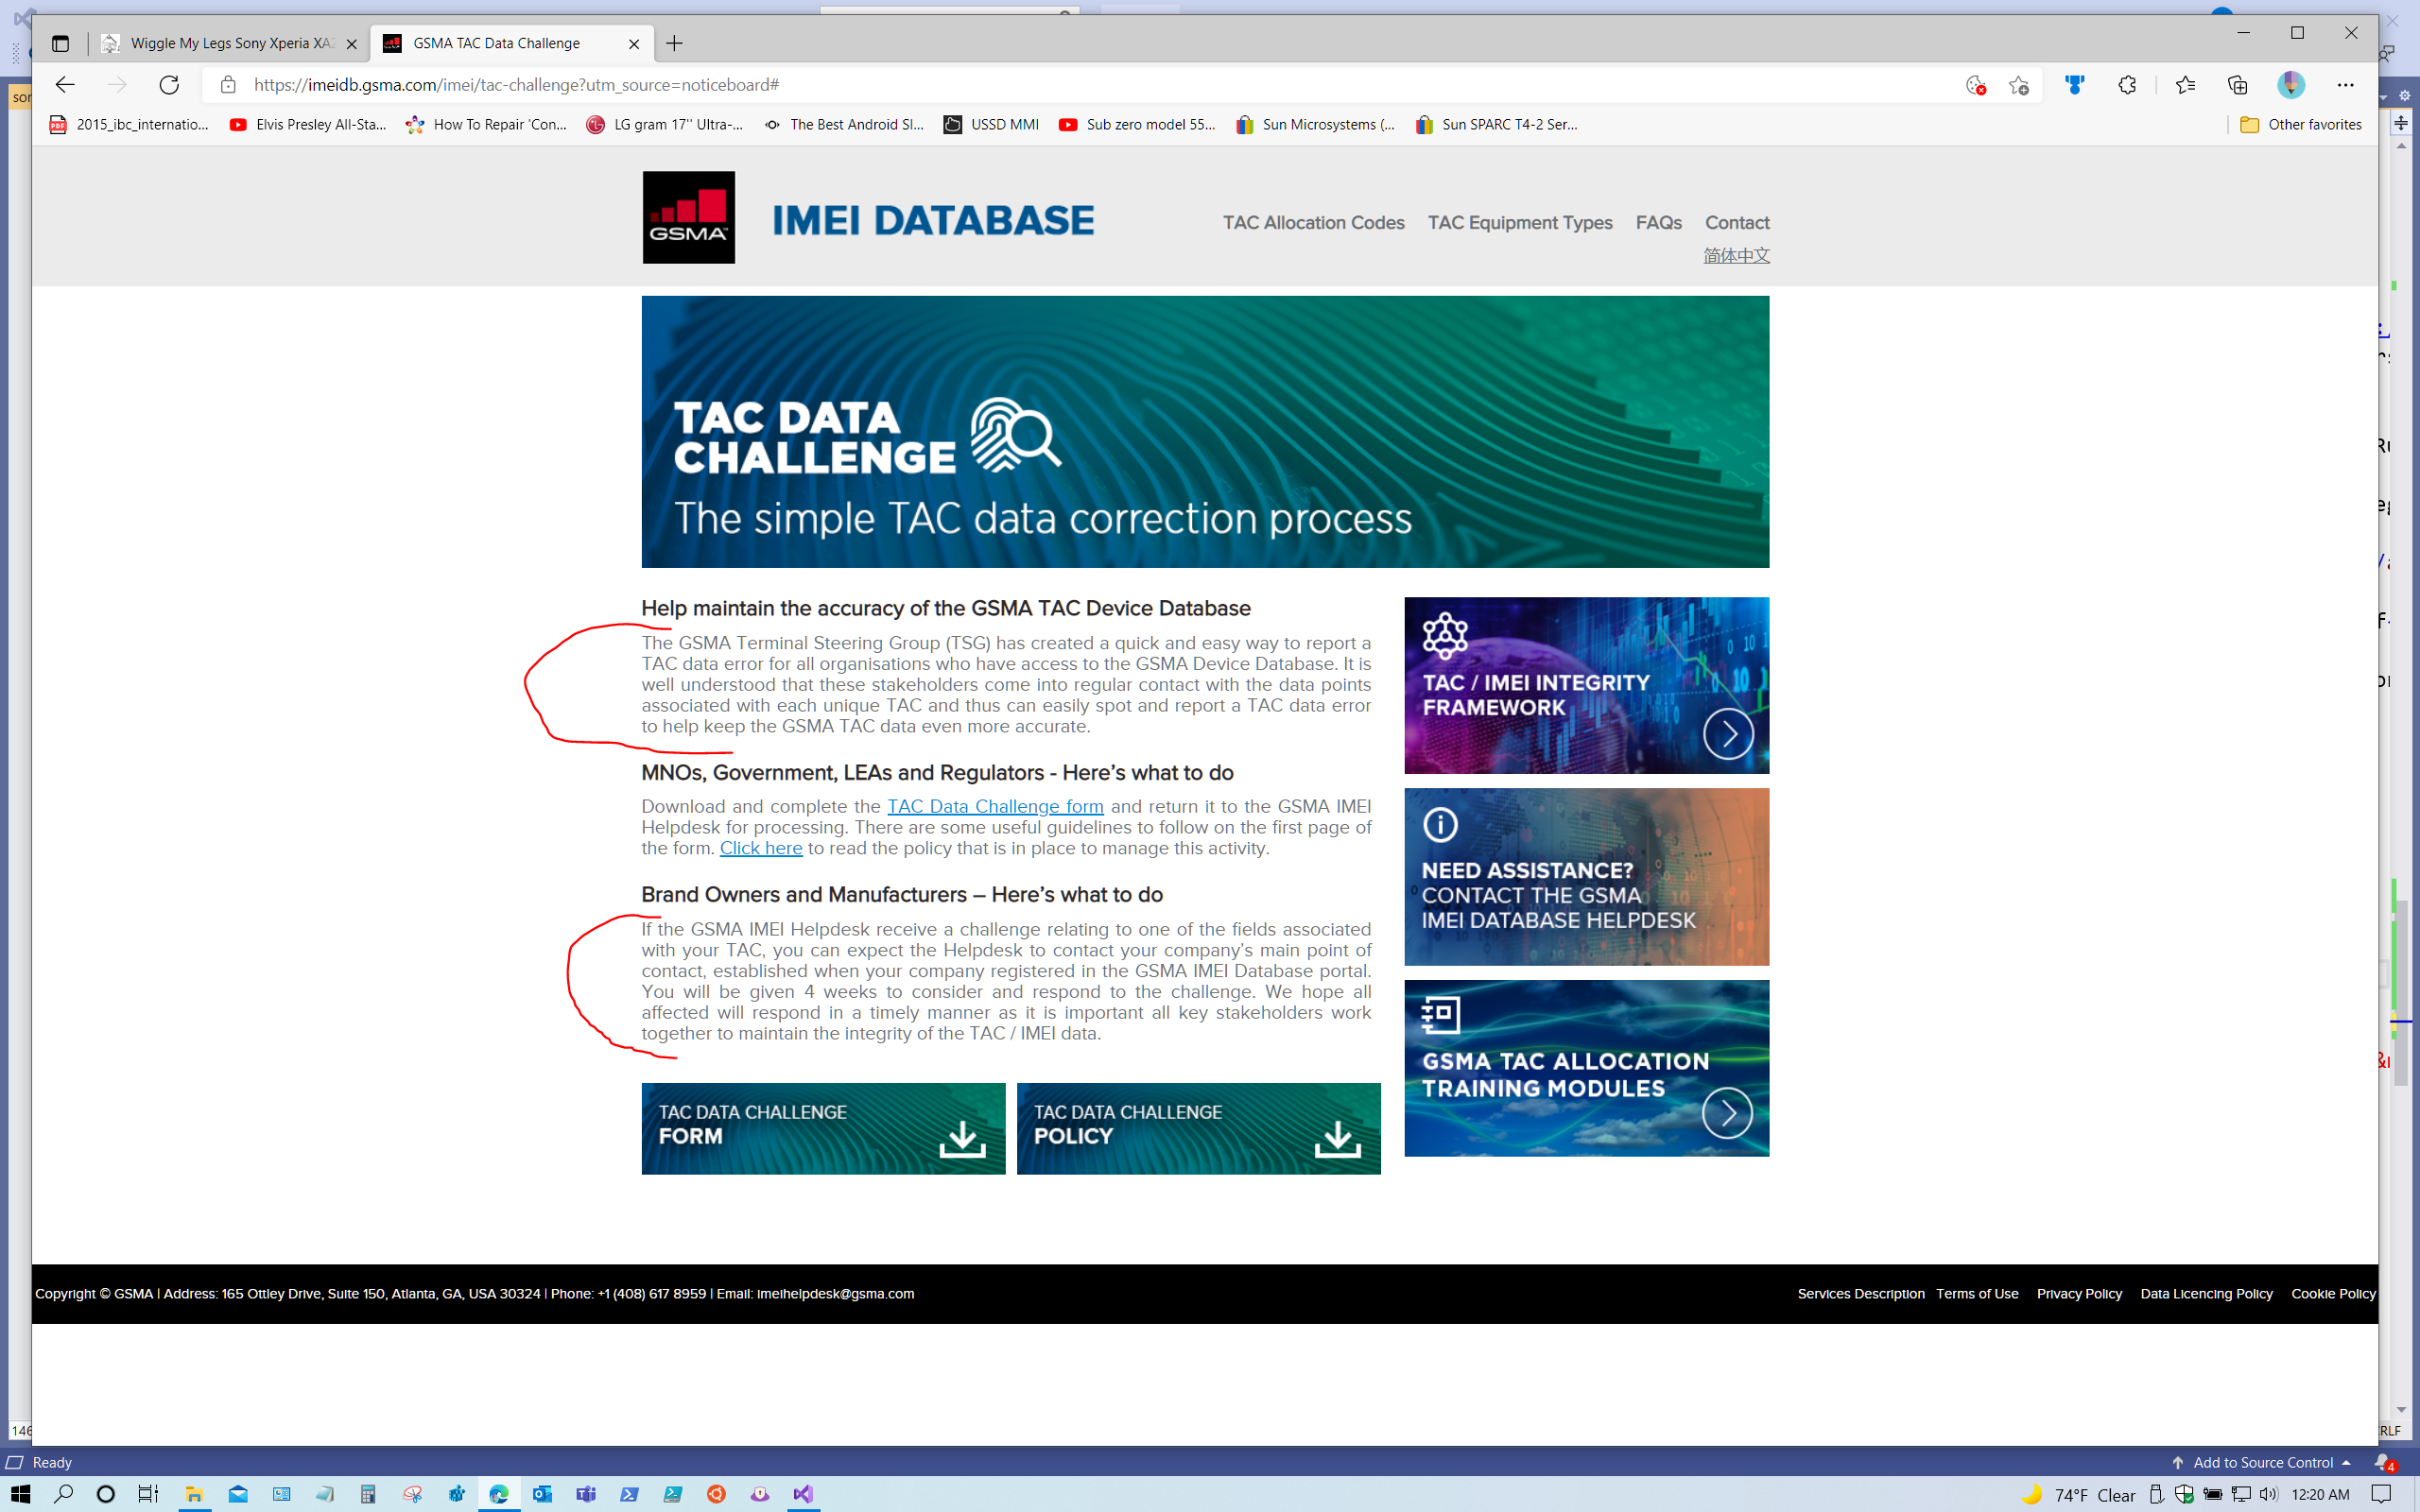
Task: Open Outlook from the taskbar
Action: pyautogui.click(x=542, y=1494)
